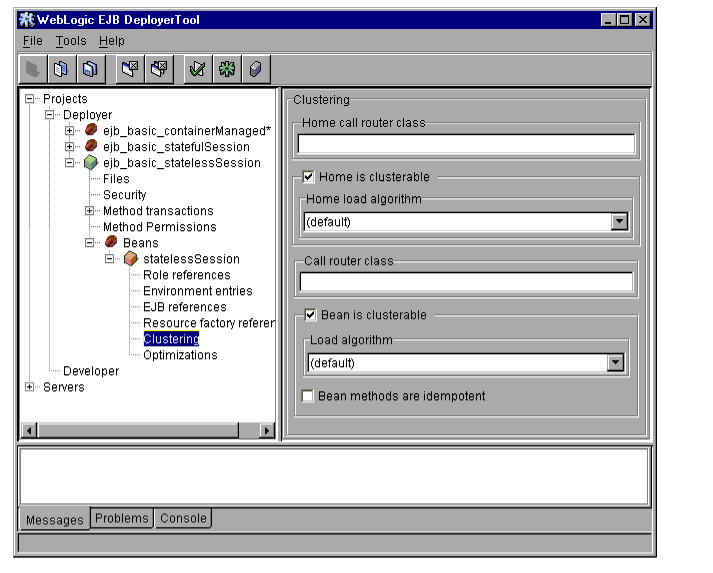
Task: Switch to the Messages tab
Action: coord(55,520)
